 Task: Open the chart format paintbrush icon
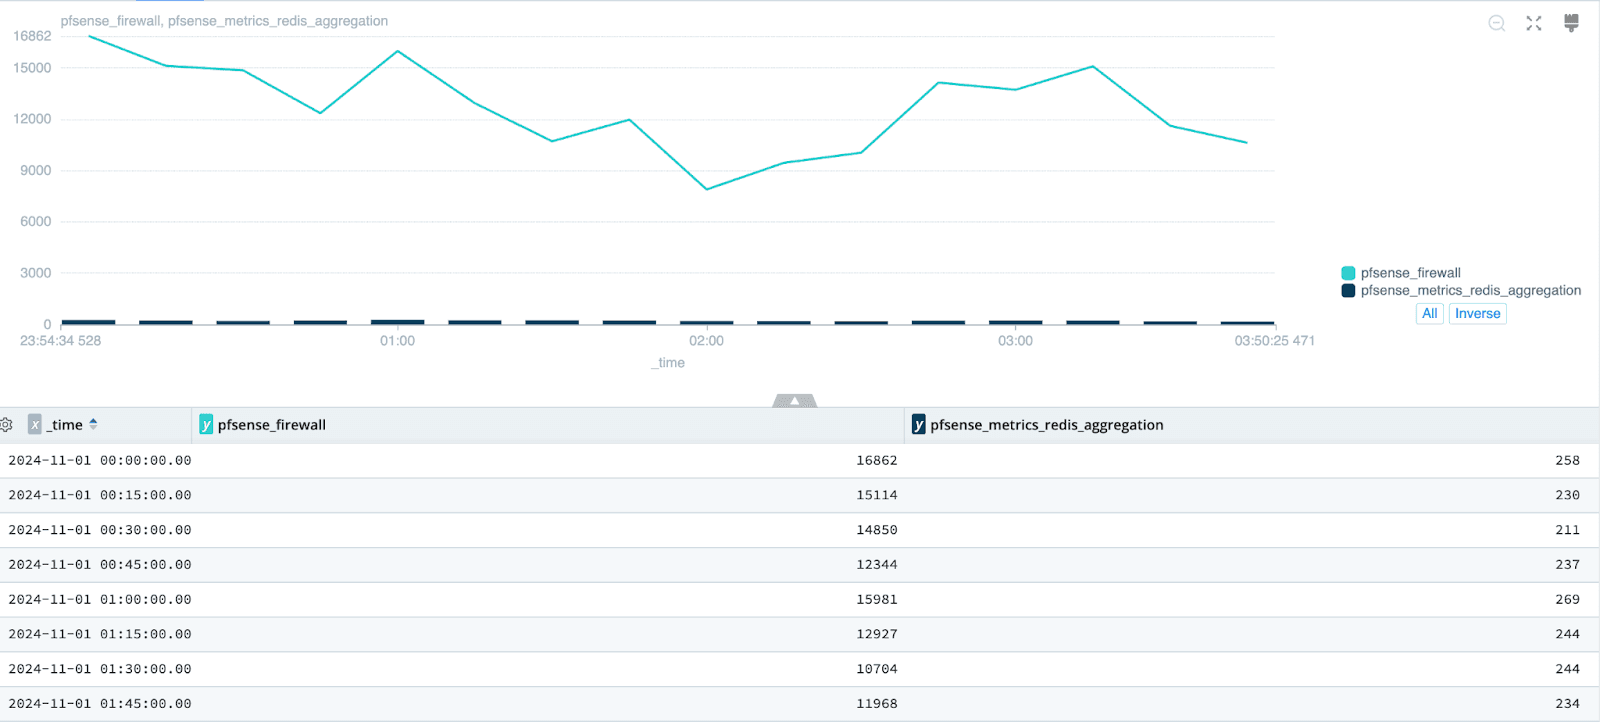coord(1571,23)
